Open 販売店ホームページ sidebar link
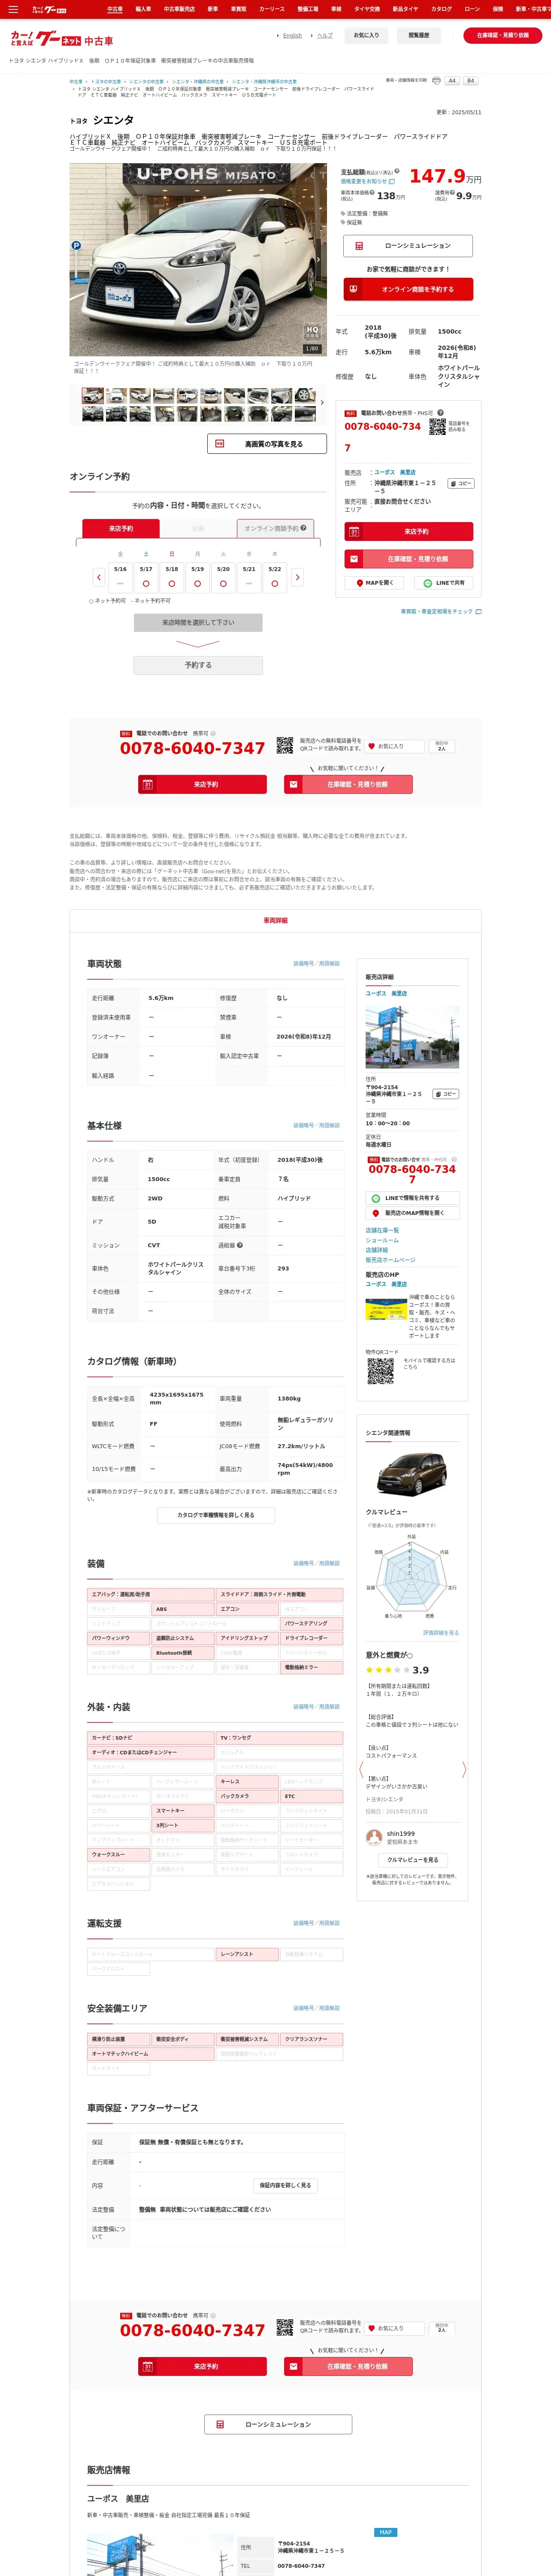551x2576 pixels. 390,1260
